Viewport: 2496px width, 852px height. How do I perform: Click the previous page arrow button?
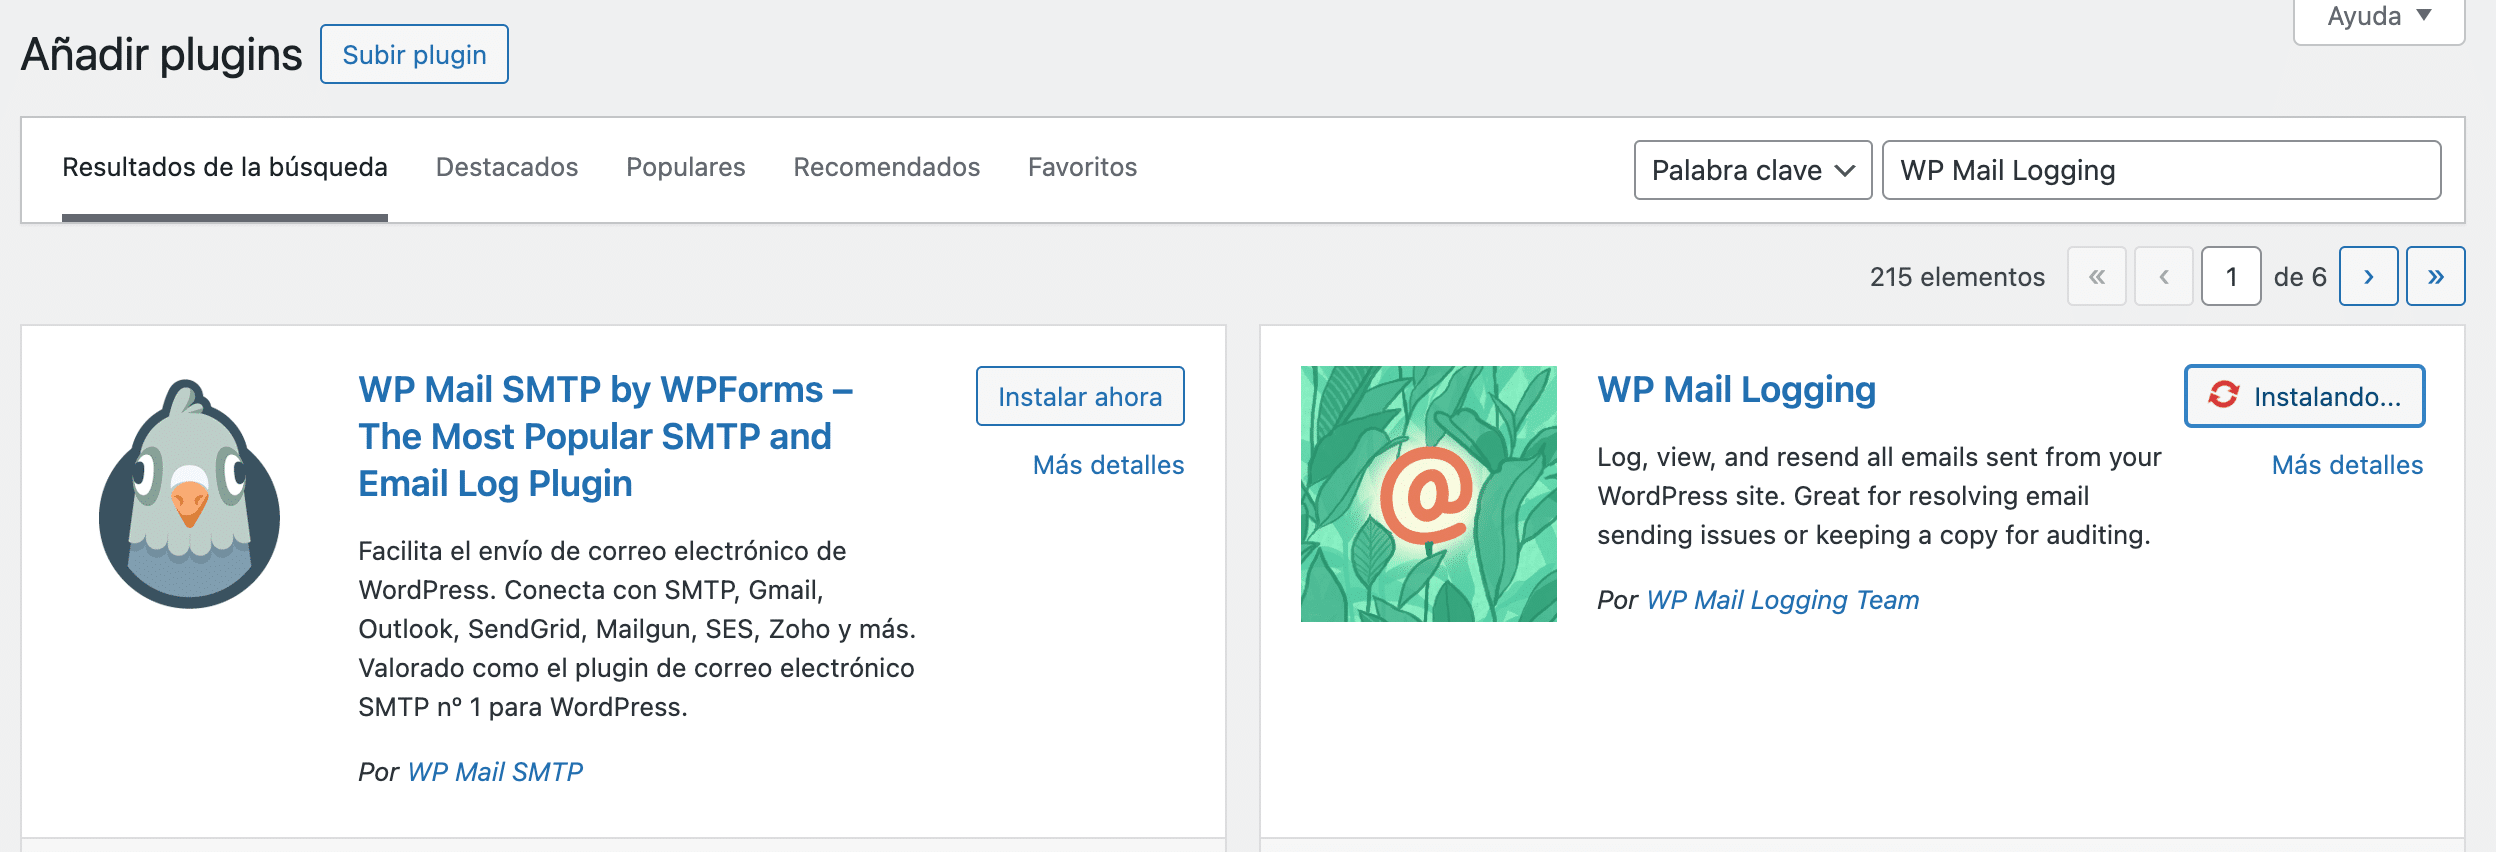(2164, 276)
